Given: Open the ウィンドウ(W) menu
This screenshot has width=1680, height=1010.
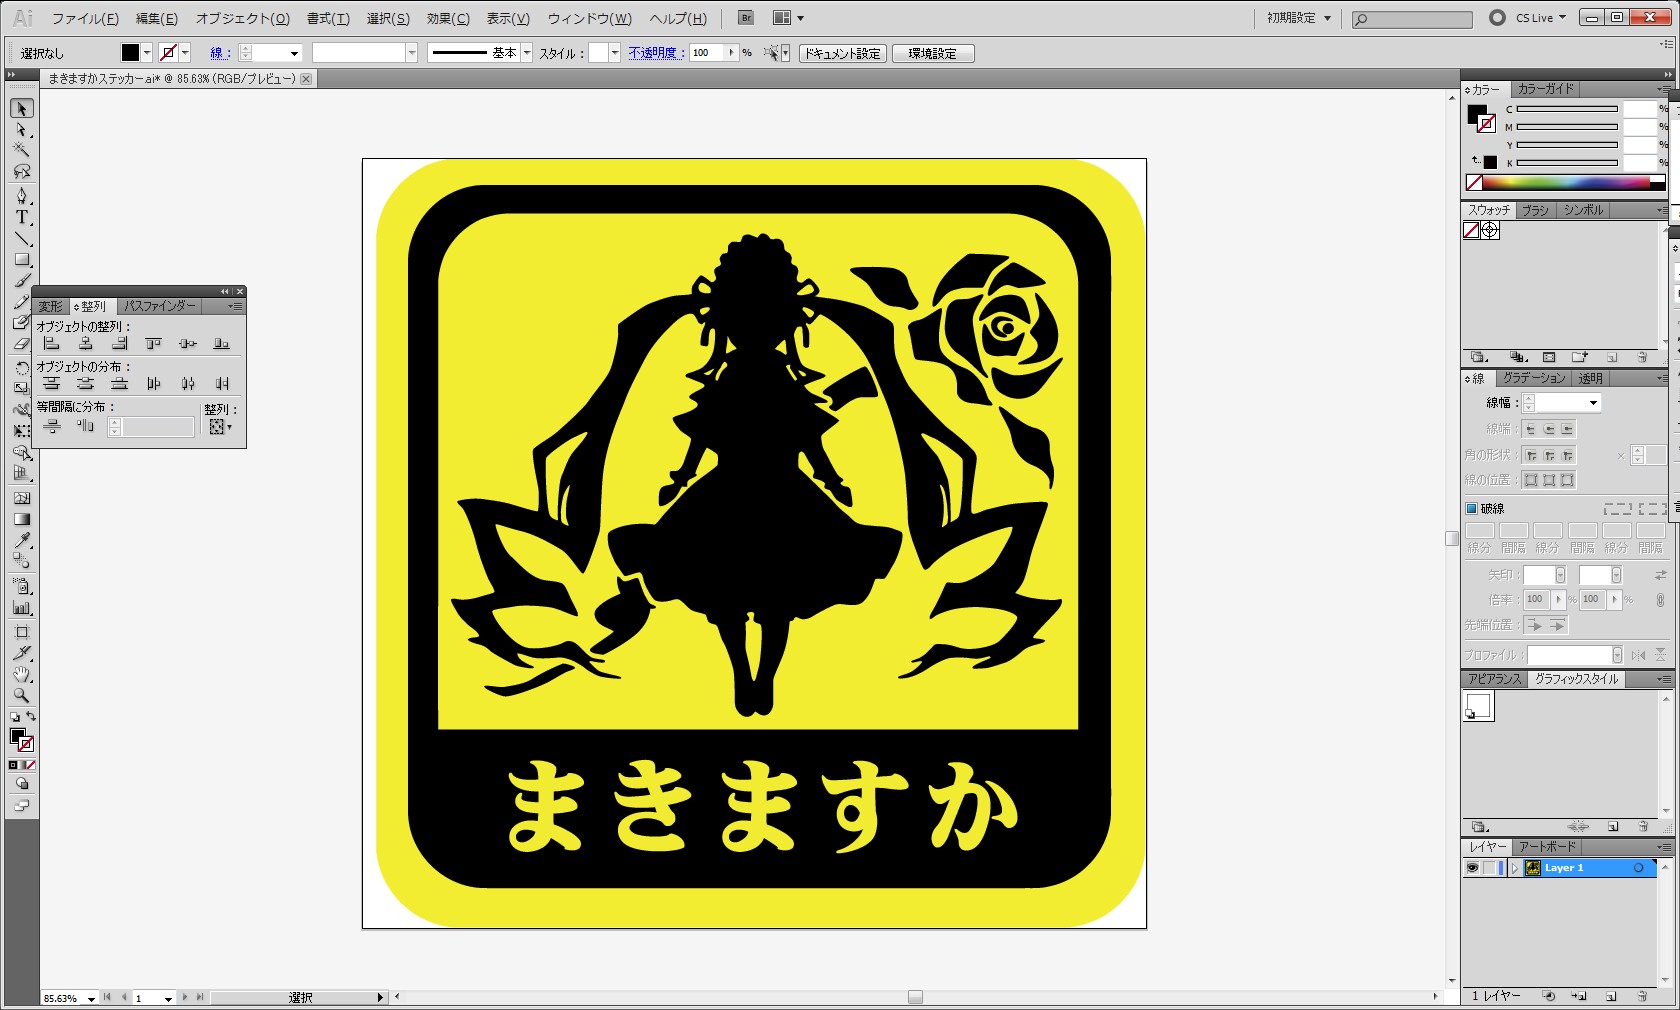Looking at the screenshot, I should pyautogui.click(x=589, y=18).
